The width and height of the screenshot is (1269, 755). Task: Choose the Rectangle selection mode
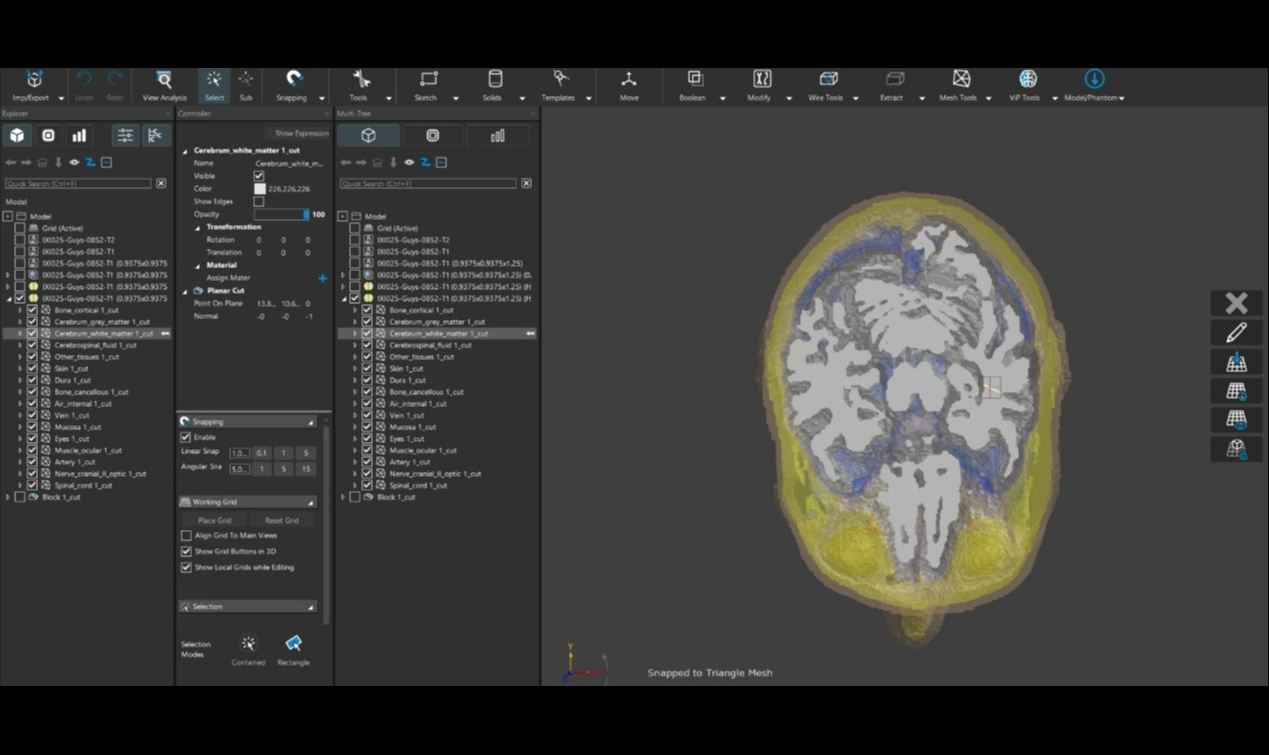293,649
